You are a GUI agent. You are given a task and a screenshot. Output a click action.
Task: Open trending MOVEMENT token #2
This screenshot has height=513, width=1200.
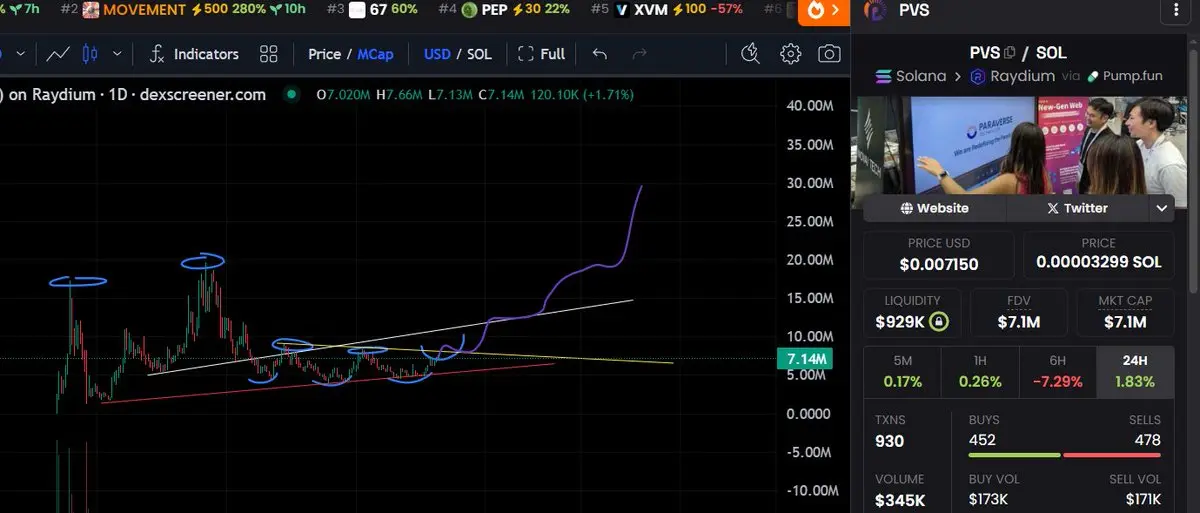point(182,10)
